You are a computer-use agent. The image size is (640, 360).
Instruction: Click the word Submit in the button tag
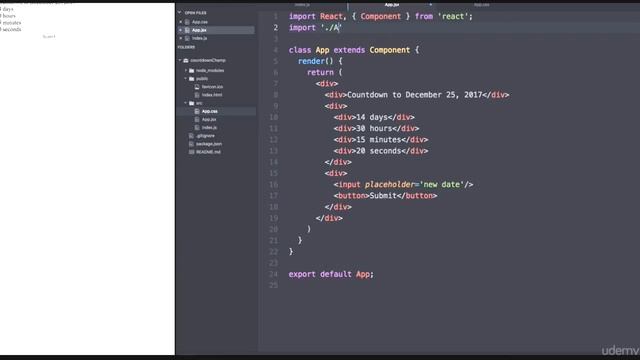383,196
